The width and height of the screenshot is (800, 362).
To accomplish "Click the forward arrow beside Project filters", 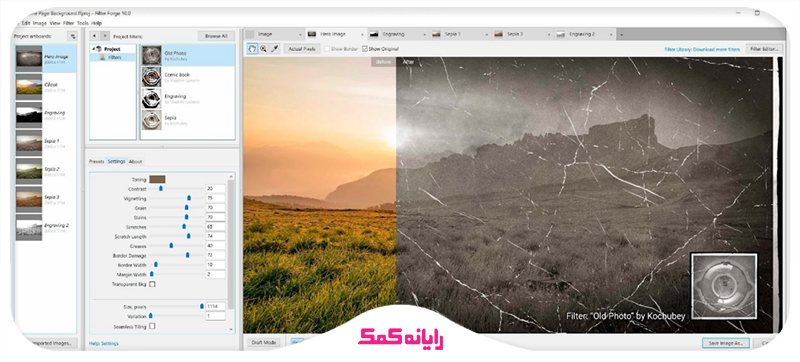I will coord(105,36).
